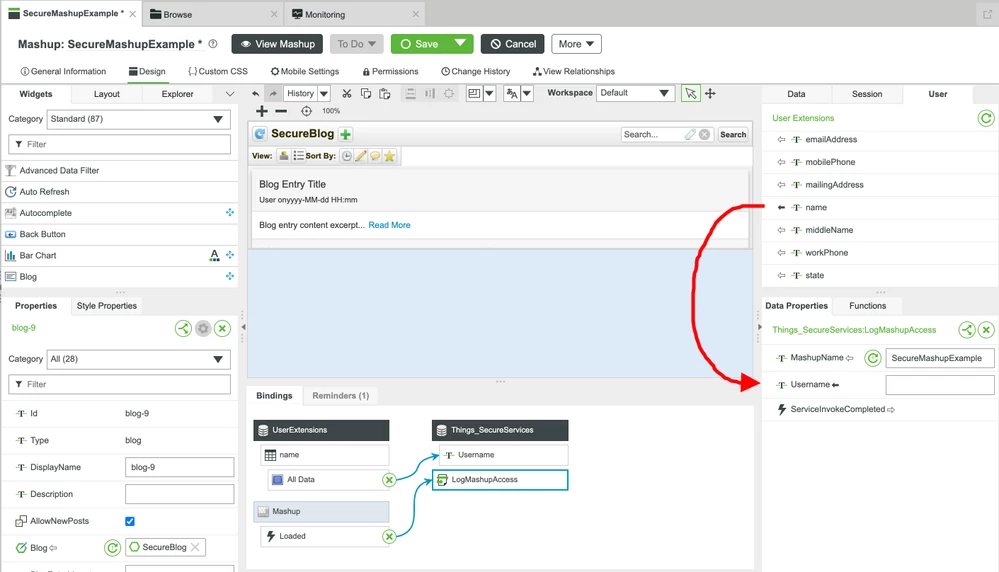999x572 pixels.
Task: Open the Functions tab
Action: (x=867, y=306)
